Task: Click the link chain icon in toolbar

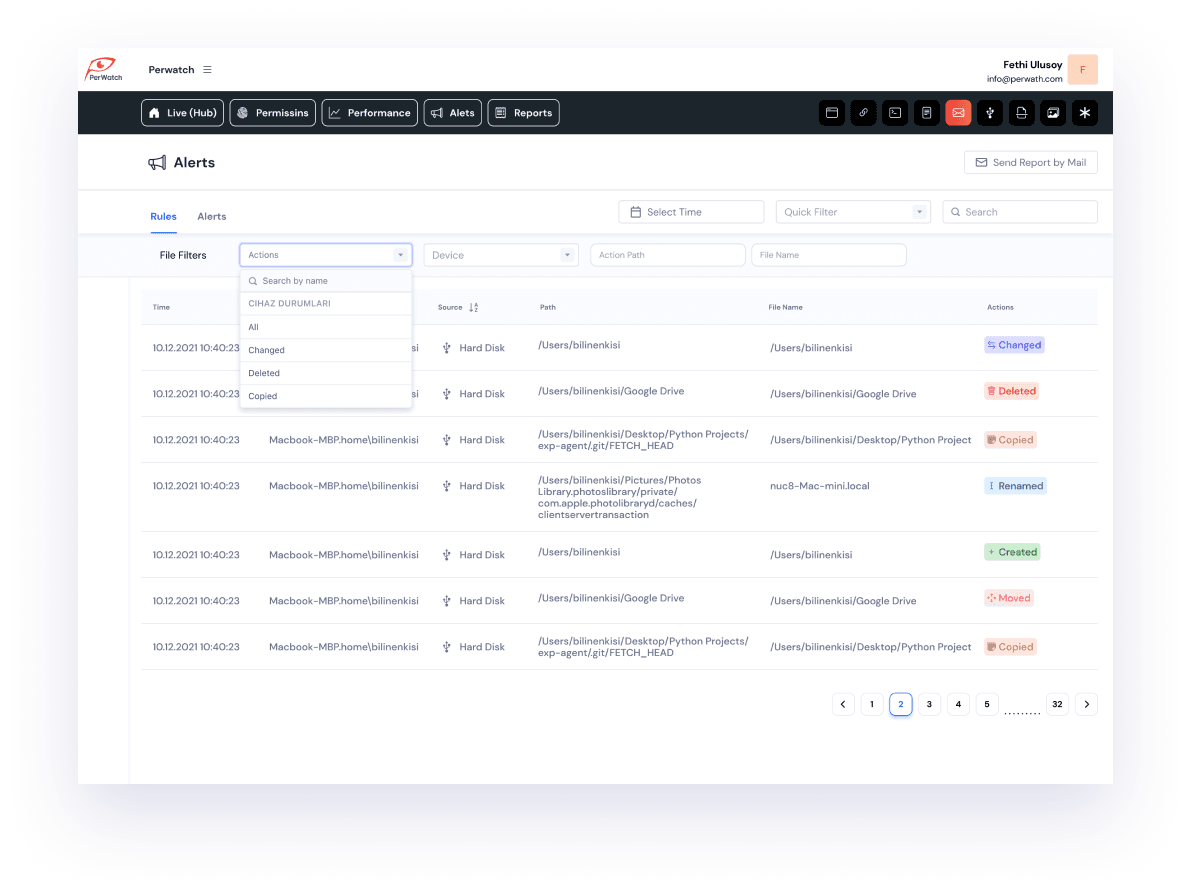Action: tap(864, 113)
